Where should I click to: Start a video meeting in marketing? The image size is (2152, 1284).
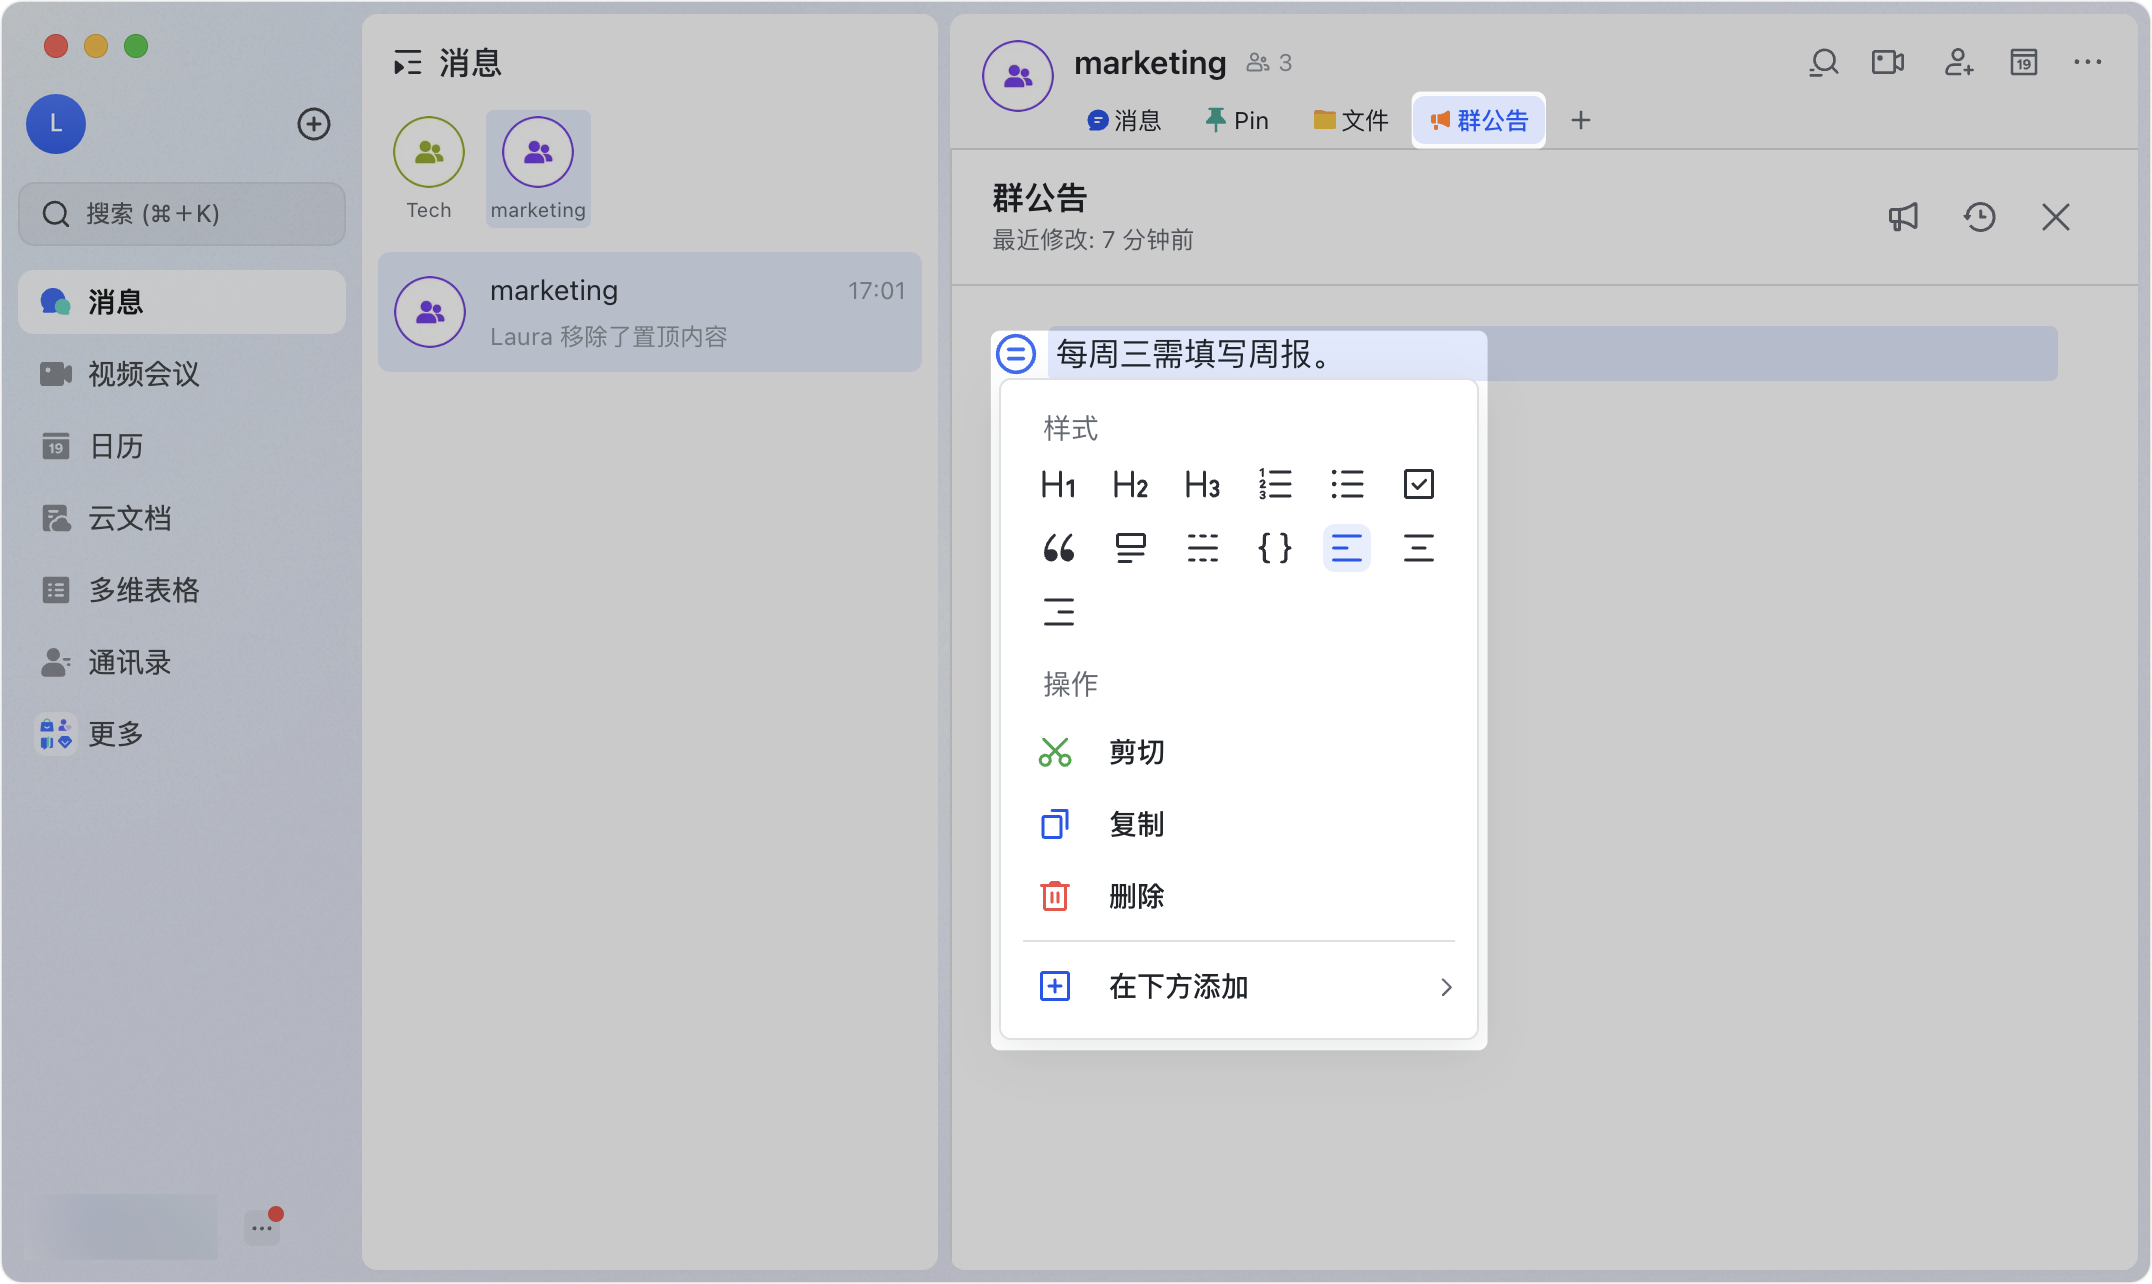pyautogui.click(x=1888, y=63)
